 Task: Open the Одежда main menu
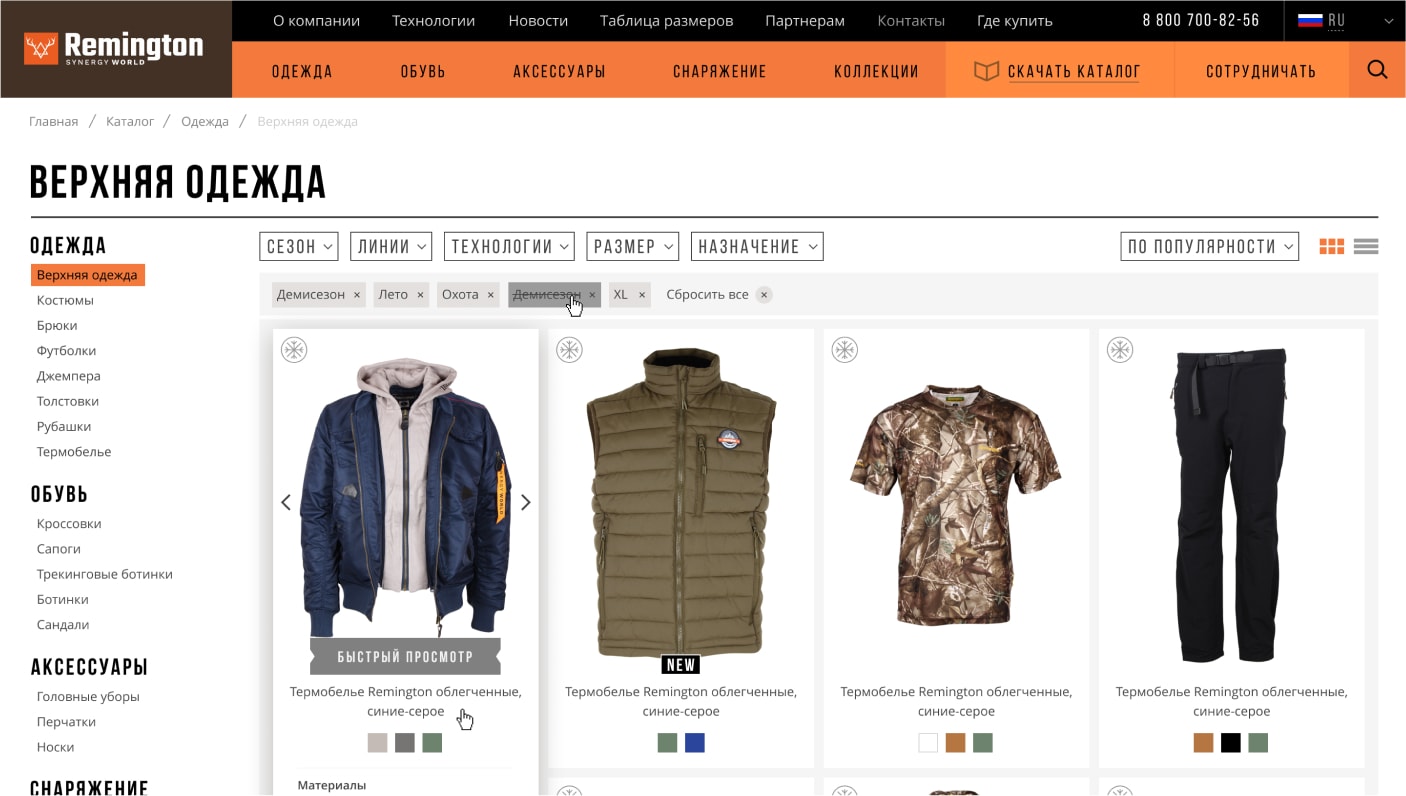click(x=302, y=71)
